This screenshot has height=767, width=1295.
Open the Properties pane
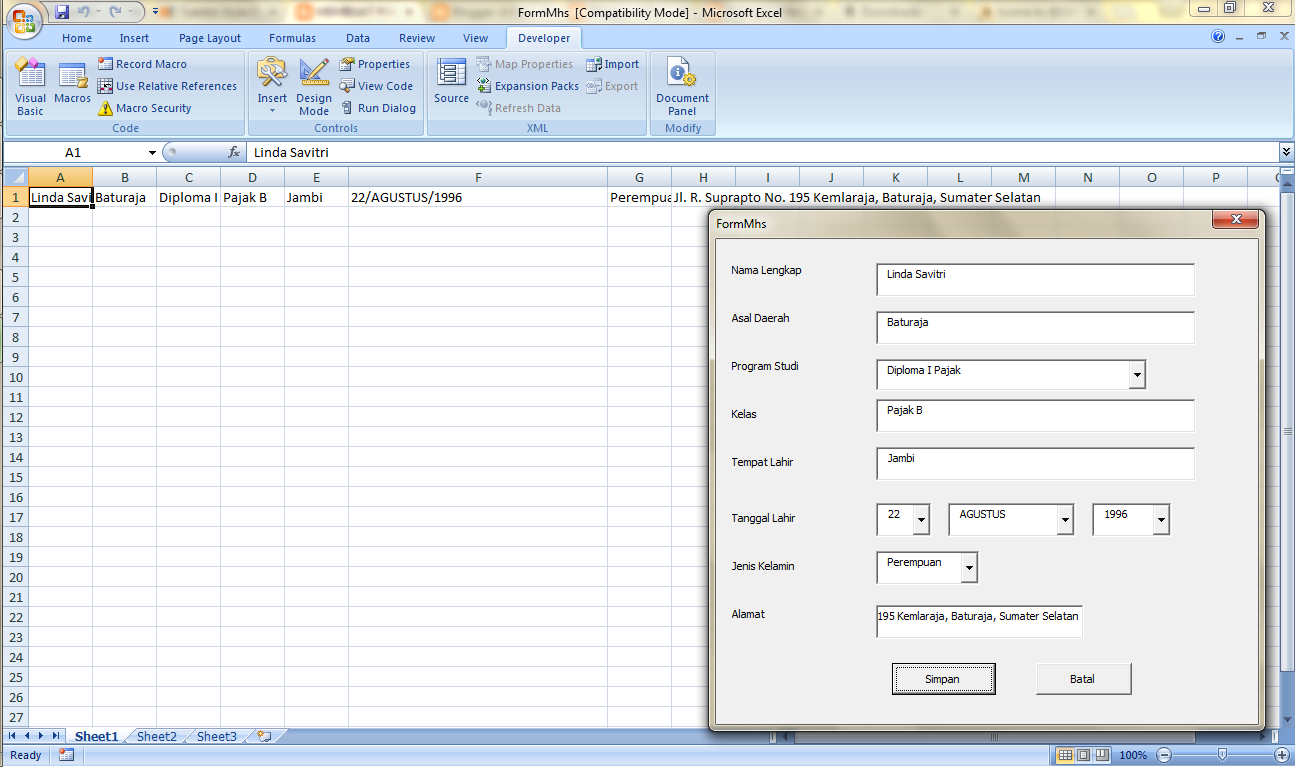click(377, 63)
